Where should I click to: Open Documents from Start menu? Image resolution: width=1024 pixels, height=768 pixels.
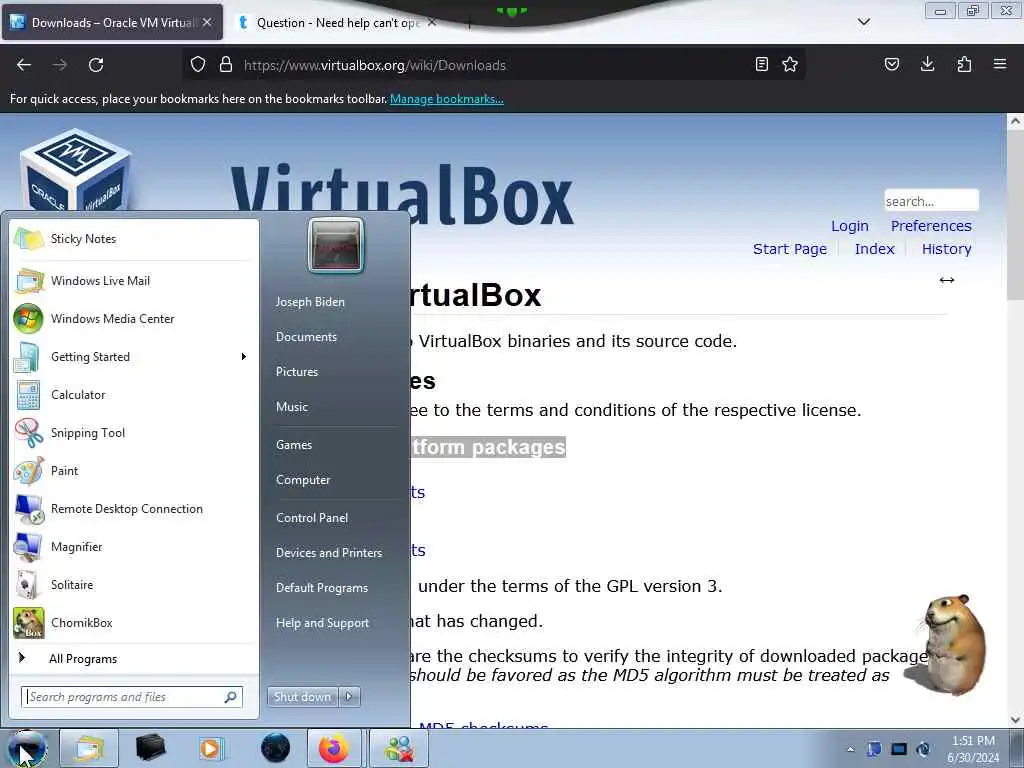(x=306, y=337)
